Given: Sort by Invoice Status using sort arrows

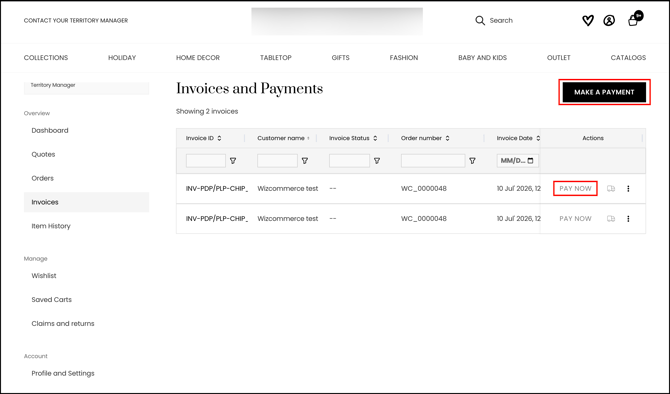Looking at the screenshot, I should tap(375, 138).
